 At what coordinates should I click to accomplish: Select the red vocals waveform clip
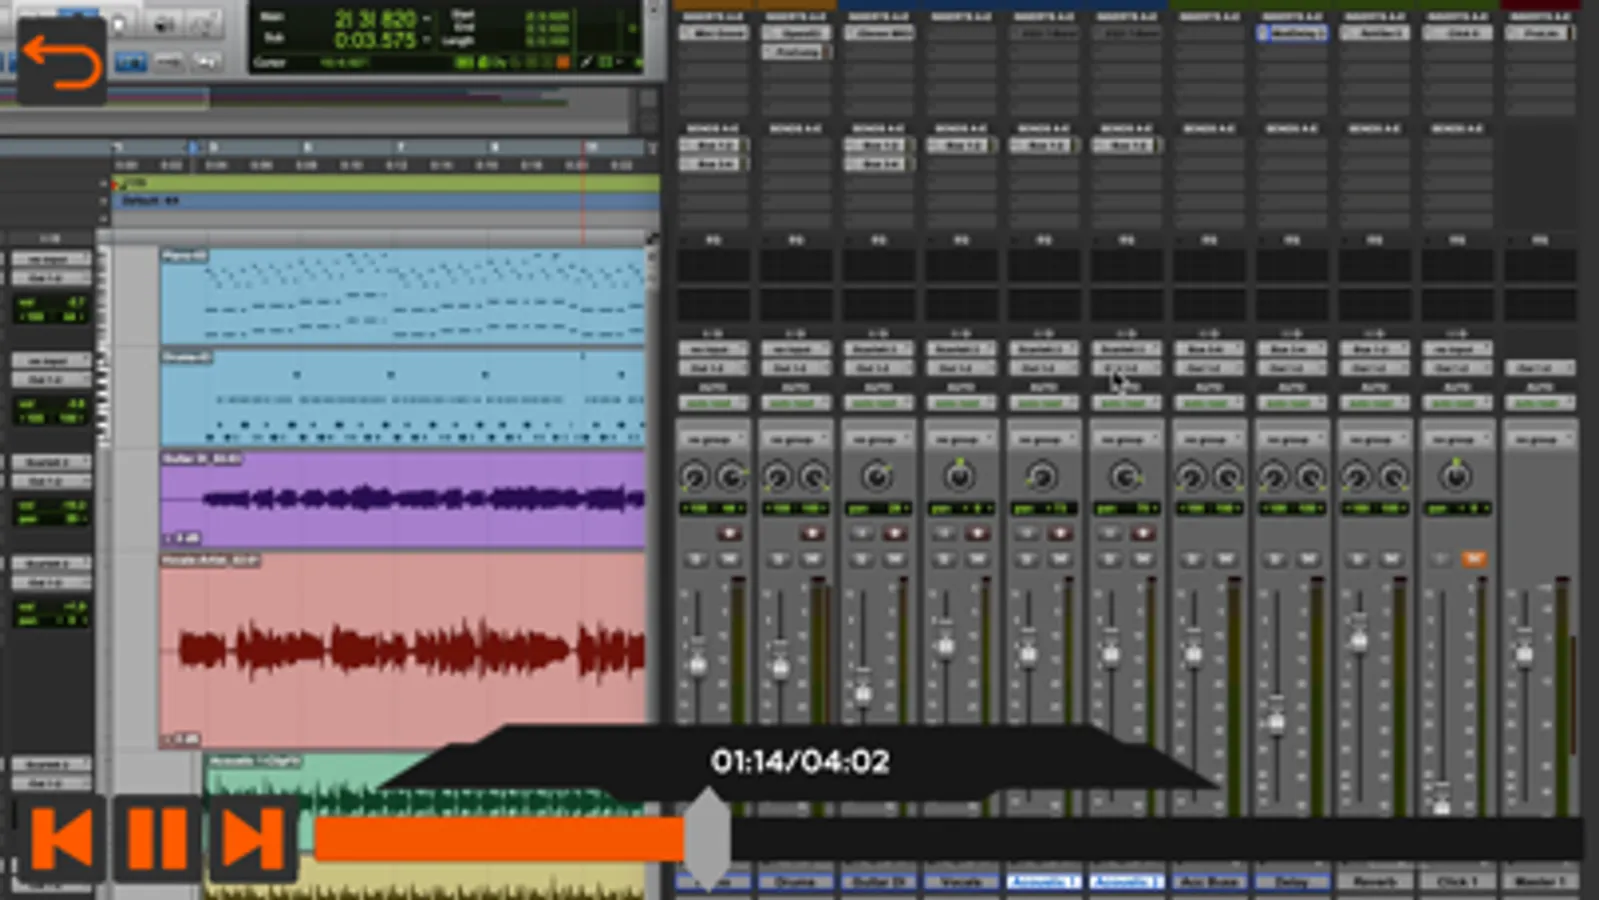tap(403, 650)
